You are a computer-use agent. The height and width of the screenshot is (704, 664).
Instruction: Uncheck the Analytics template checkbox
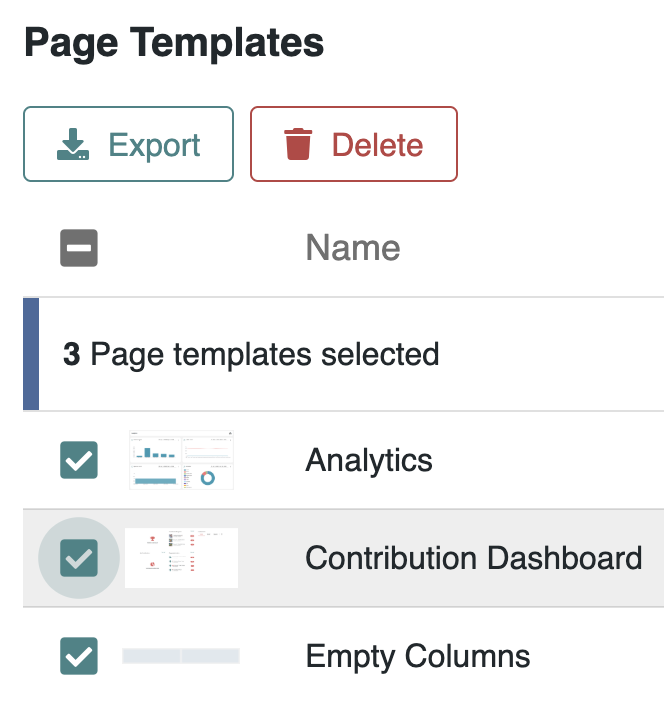point(79,460)
